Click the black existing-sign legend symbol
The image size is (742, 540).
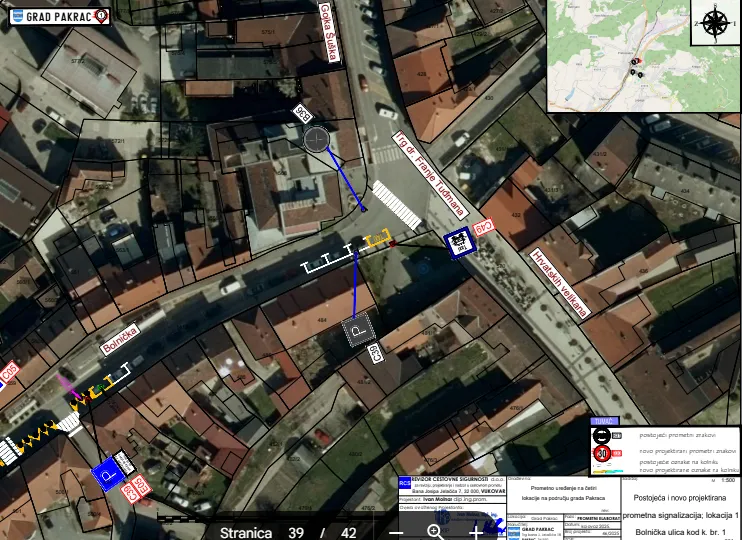(601, 435)
